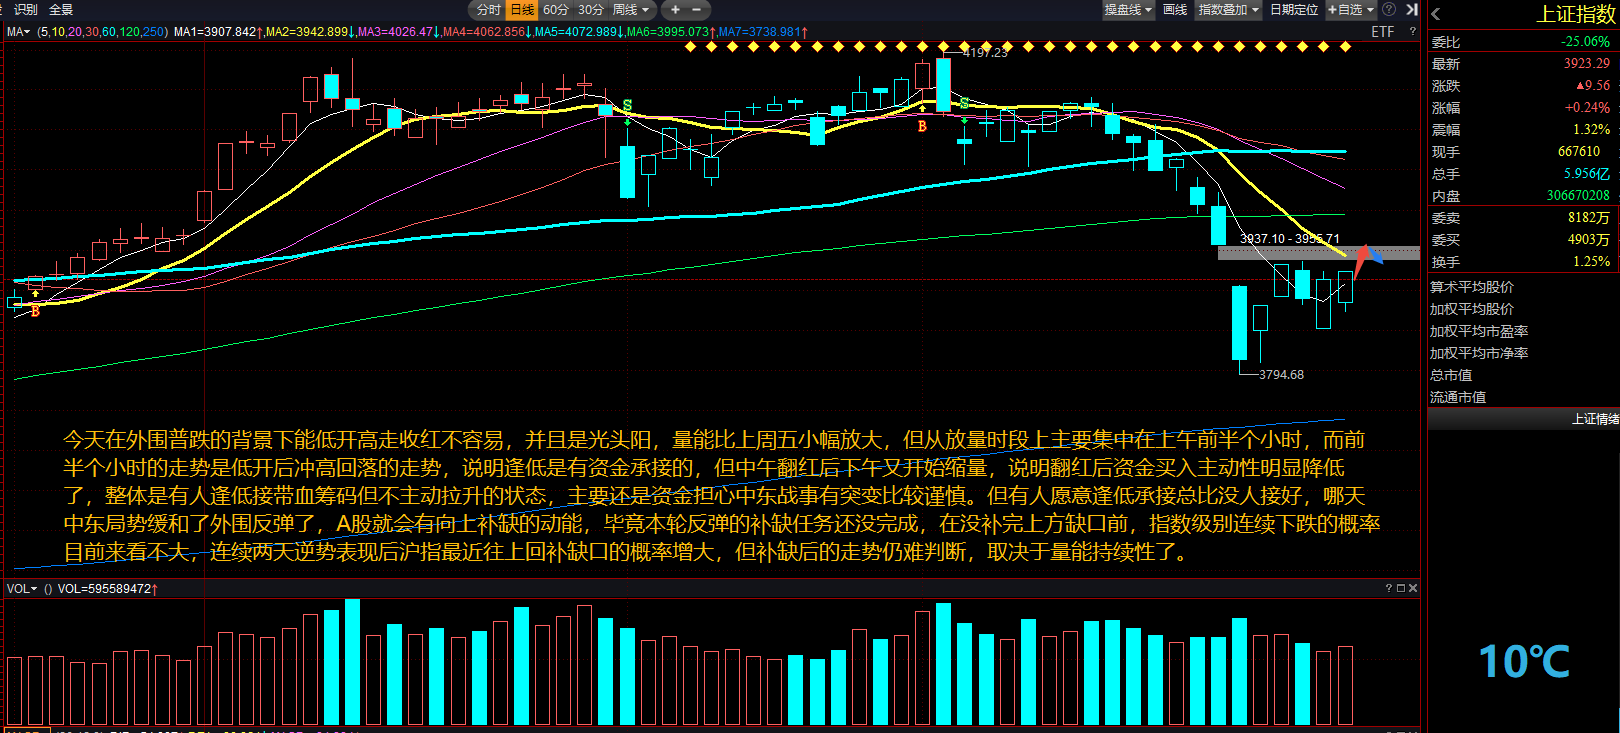The width and height of the screenshot is (1620, 733).
Task: Open the 周线 period dropdown
Action: (631, 10)
